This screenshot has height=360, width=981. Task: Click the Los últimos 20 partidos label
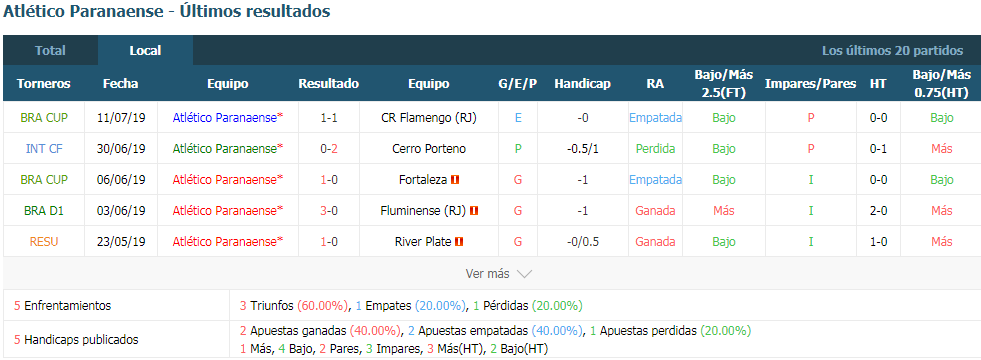point(893,51)
